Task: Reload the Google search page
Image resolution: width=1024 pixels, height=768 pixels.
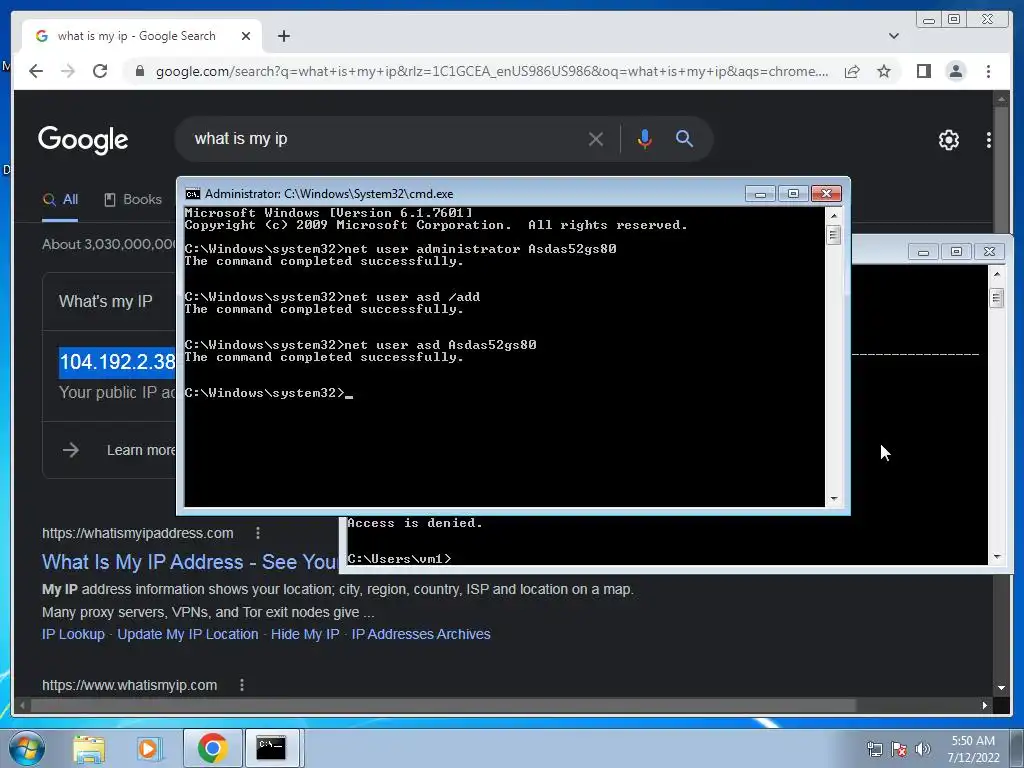Action: (100, 71)
